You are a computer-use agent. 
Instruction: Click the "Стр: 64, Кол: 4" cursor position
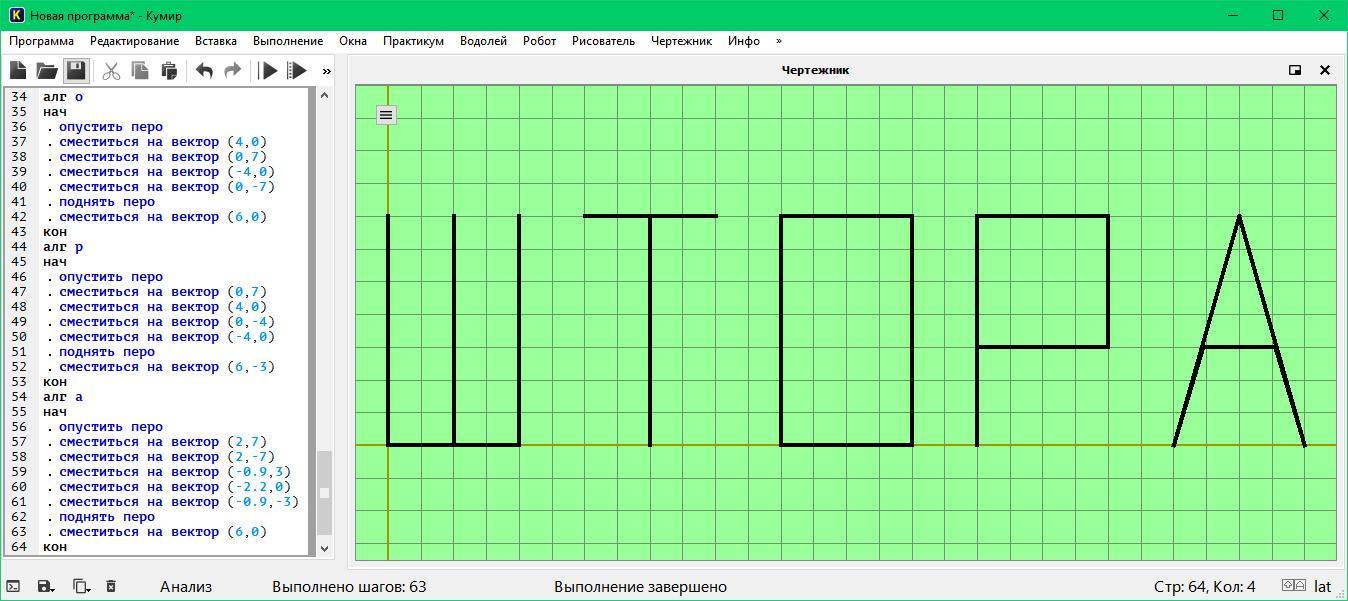pos(1204,587)
